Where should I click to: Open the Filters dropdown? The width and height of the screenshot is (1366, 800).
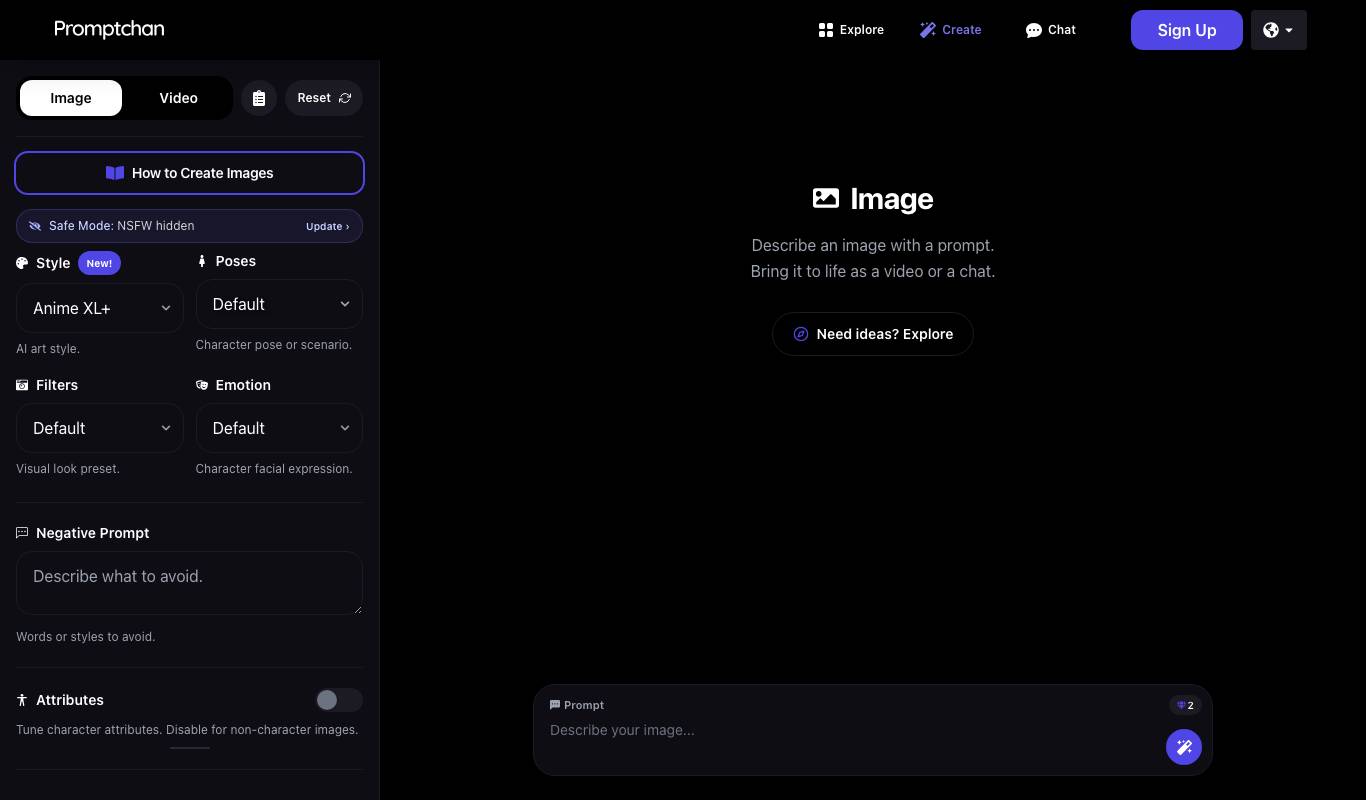pos(100,428)
